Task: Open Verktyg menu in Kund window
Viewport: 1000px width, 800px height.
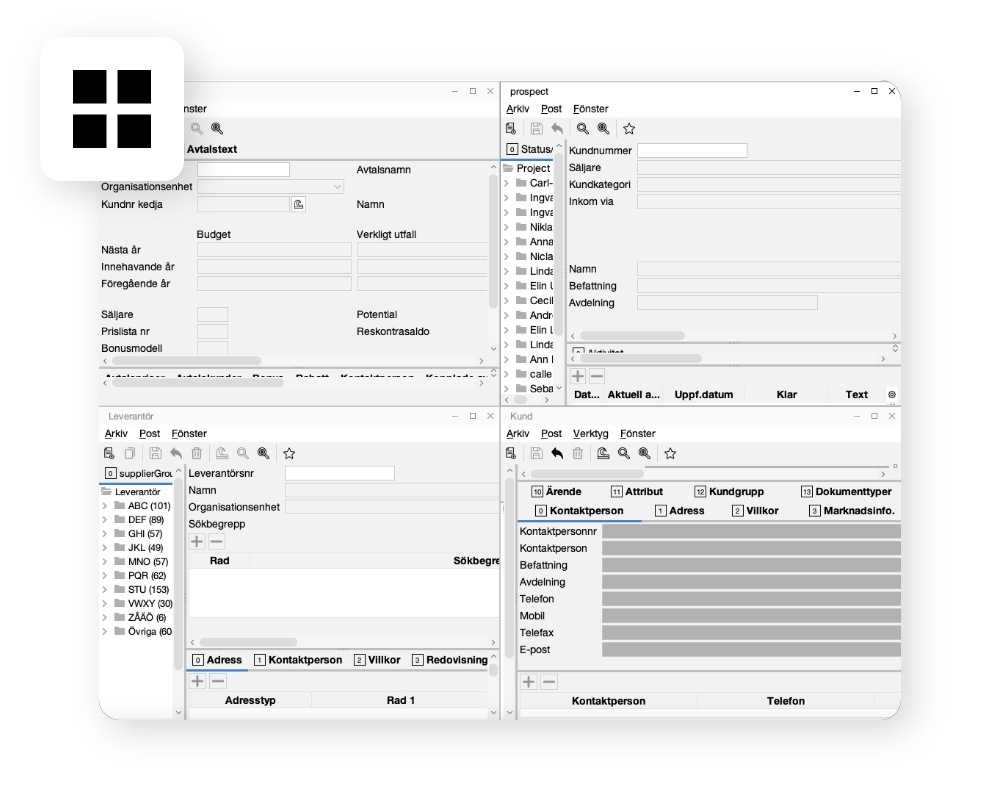Action: [x=591, y=434]
